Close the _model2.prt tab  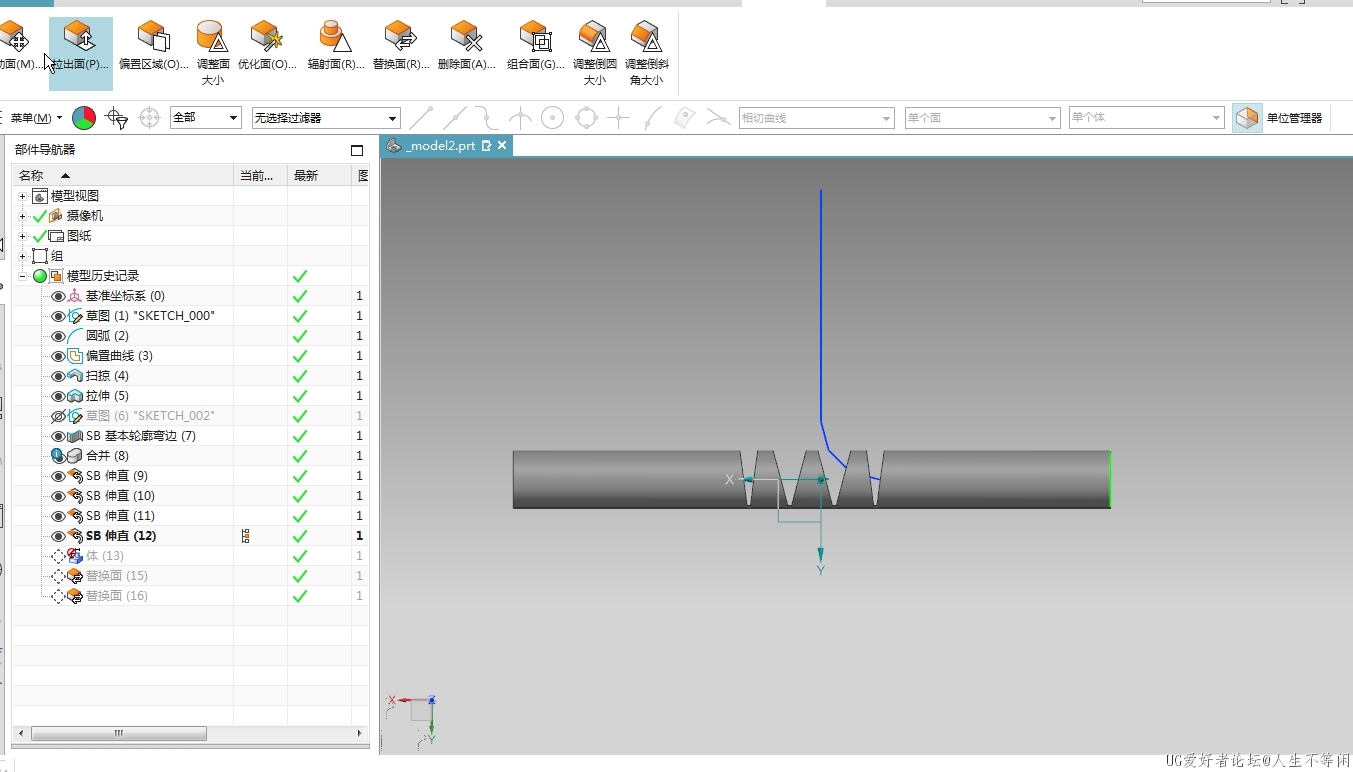click(502, 146)
